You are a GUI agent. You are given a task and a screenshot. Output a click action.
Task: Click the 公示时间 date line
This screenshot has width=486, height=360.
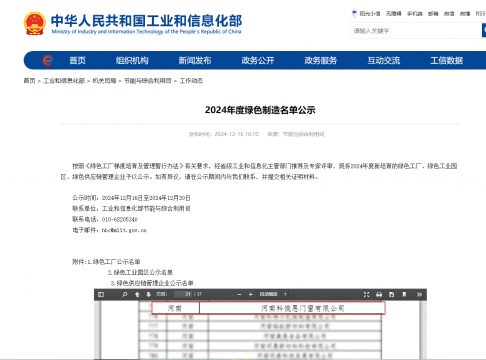coord(131,198)
